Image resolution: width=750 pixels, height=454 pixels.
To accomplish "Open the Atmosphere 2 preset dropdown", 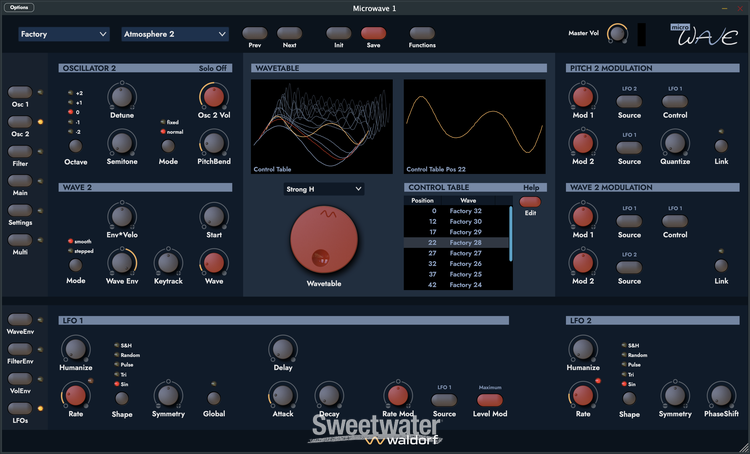I will tap(175, 34).
